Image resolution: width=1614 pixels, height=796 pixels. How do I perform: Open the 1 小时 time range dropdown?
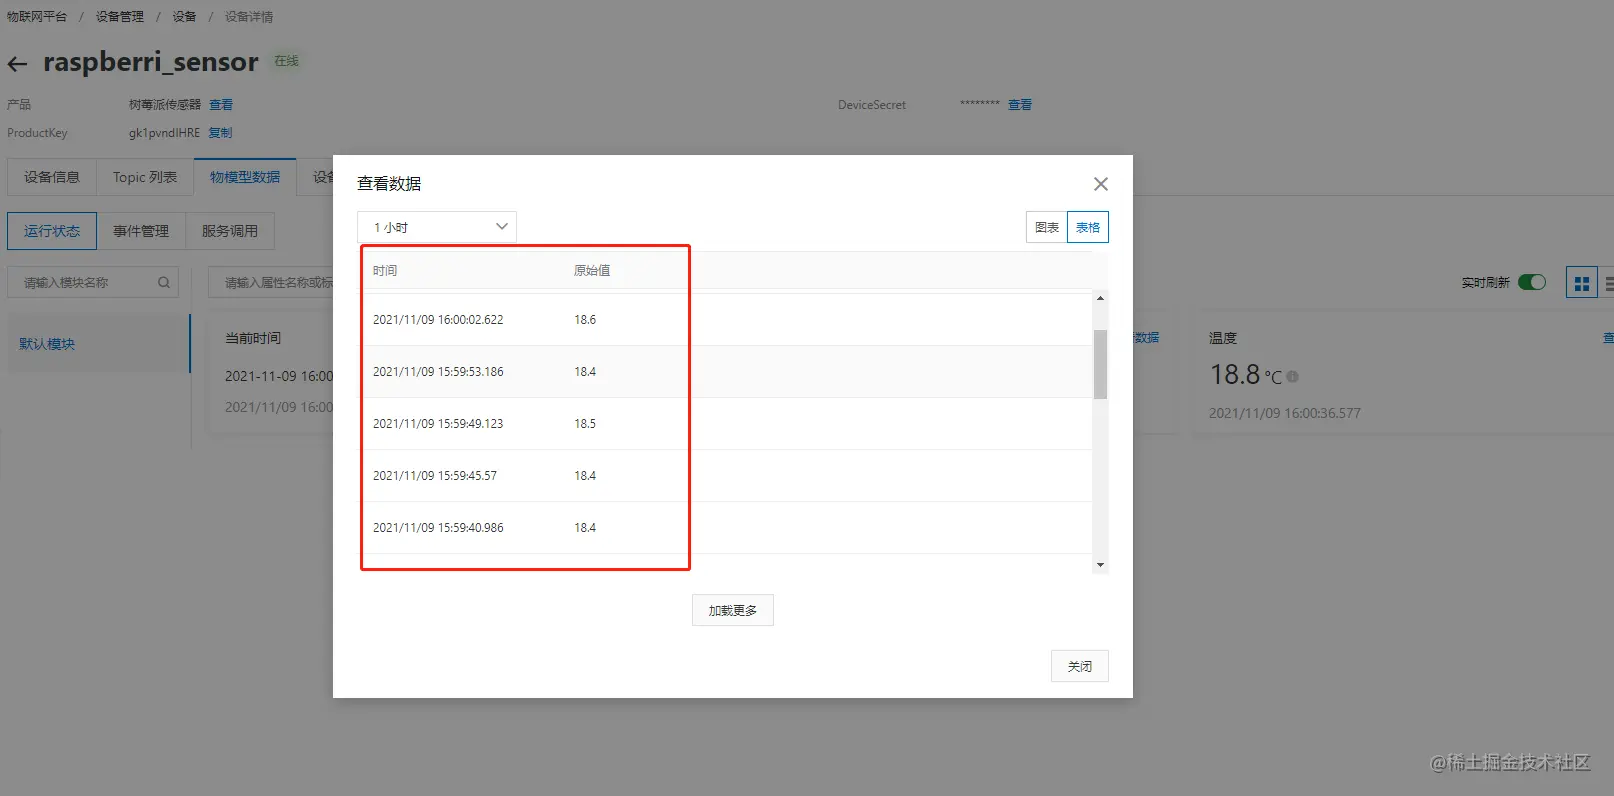[437, 227]
